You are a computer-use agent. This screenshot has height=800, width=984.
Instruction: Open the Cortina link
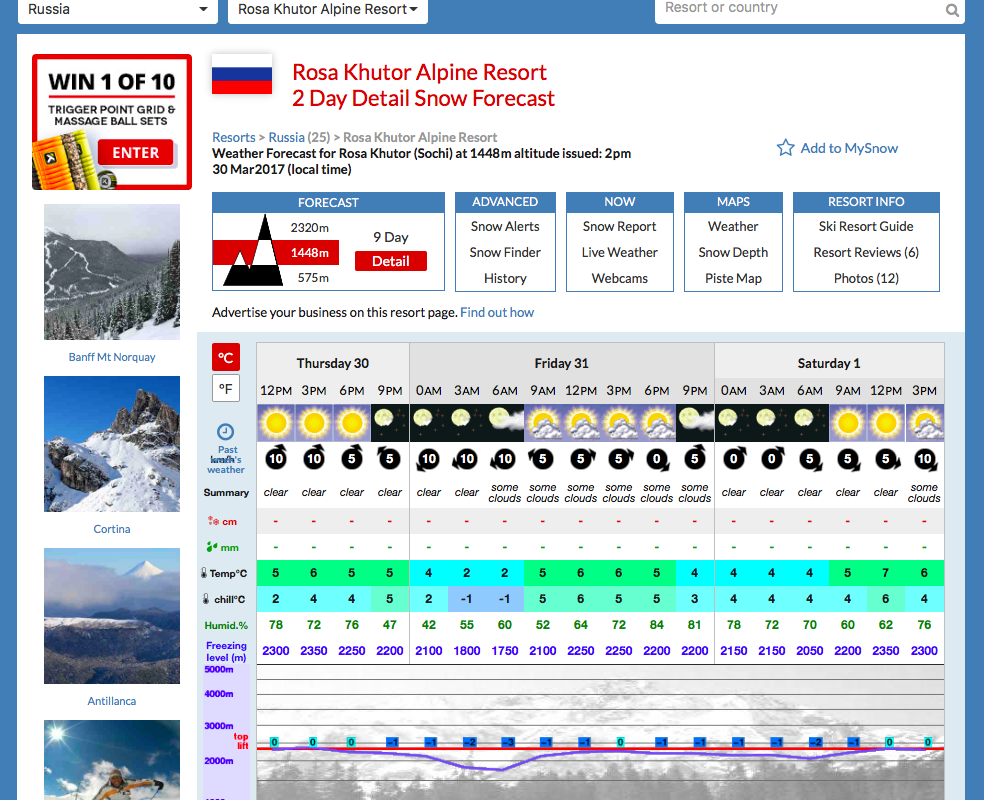click(112, 529)
